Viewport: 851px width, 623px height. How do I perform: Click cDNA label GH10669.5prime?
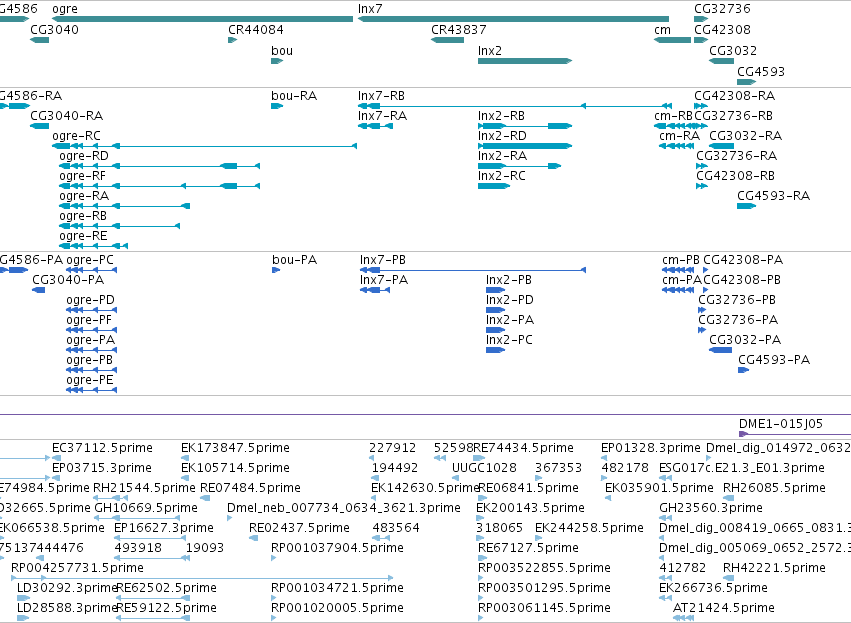tap(146, 508)
